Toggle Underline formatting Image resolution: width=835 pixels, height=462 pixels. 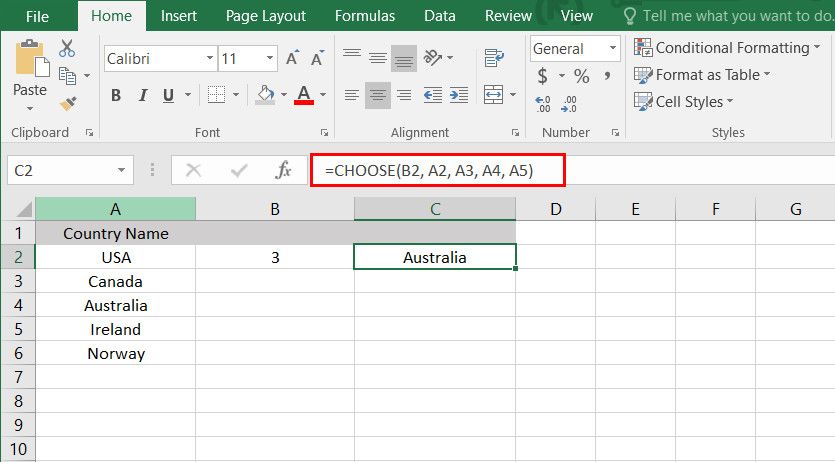tap(168, 95)
